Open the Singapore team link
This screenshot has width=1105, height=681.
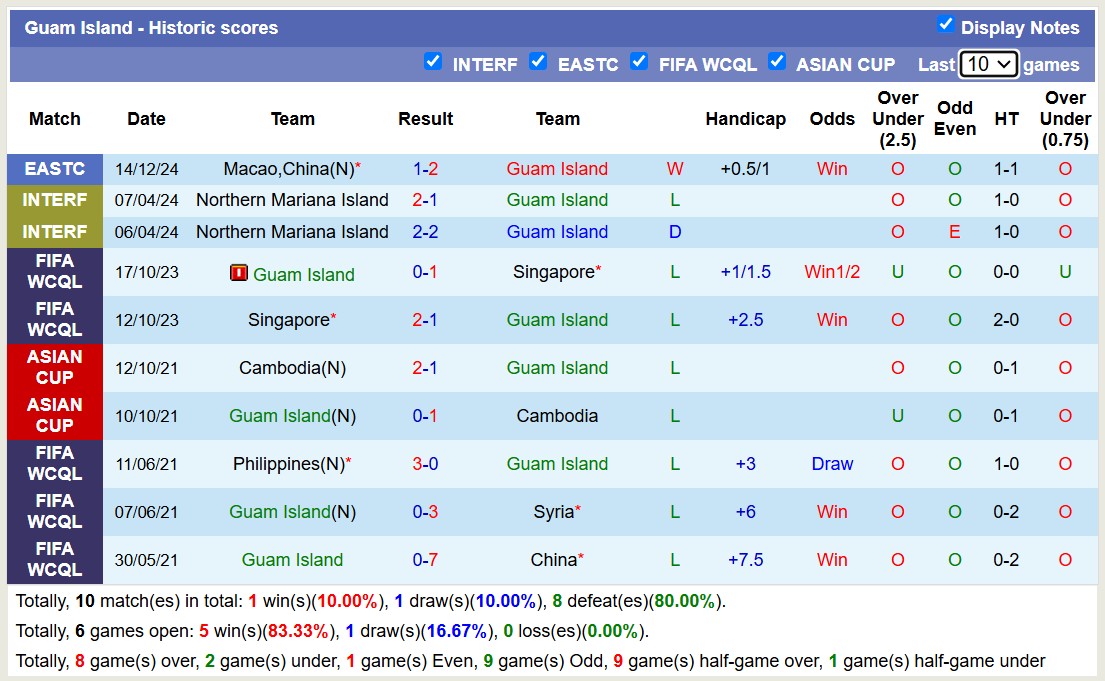click(x=553, y=271)
